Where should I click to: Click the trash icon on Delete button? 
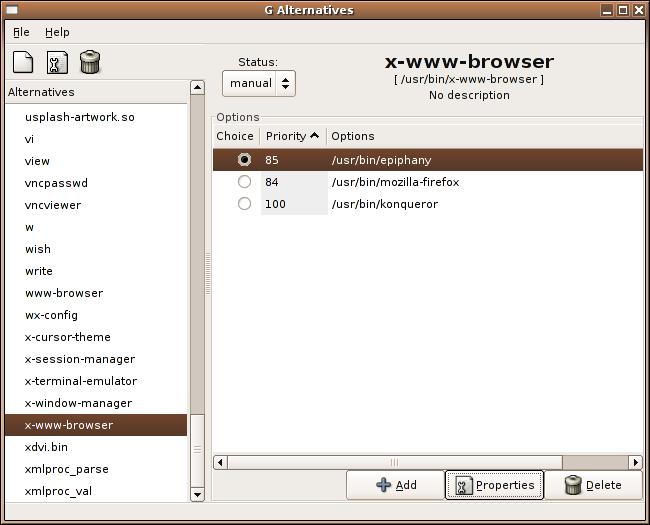click(x=573, y=485)
